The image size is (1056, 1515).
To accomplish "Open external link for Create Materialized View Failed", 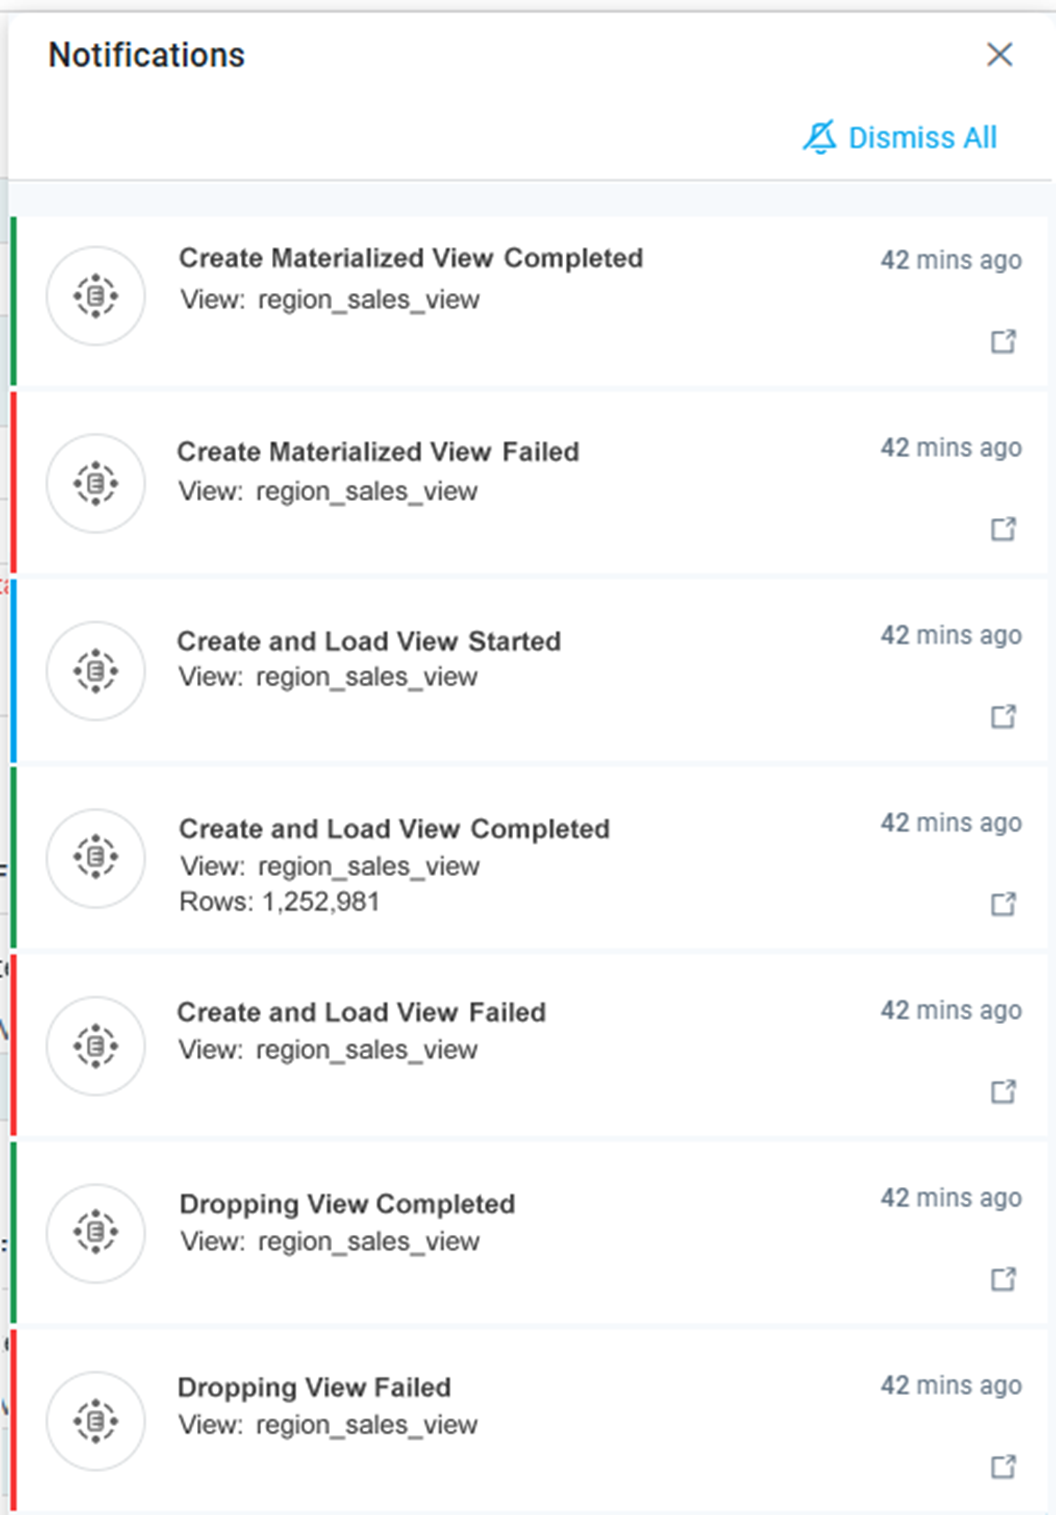I will coord(1003,529).
